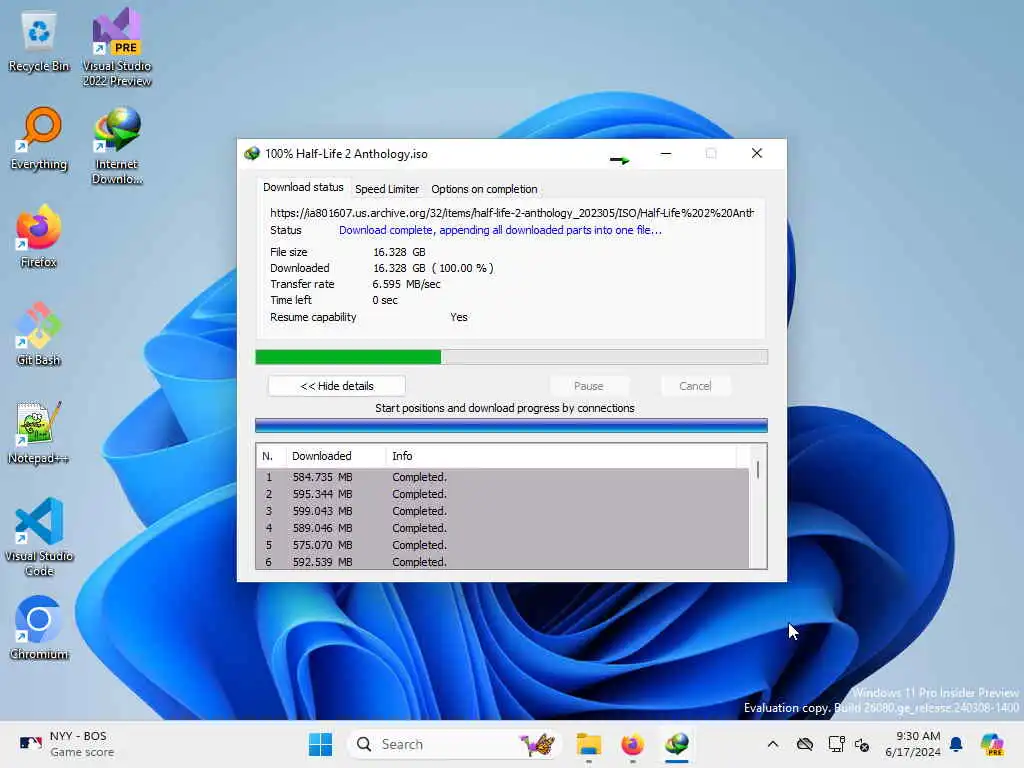Image resolution: width=1024 pixels, height=768 pixels.
Task: Select connection row with 589.046 MB
Action: click(x=503, y=528)
